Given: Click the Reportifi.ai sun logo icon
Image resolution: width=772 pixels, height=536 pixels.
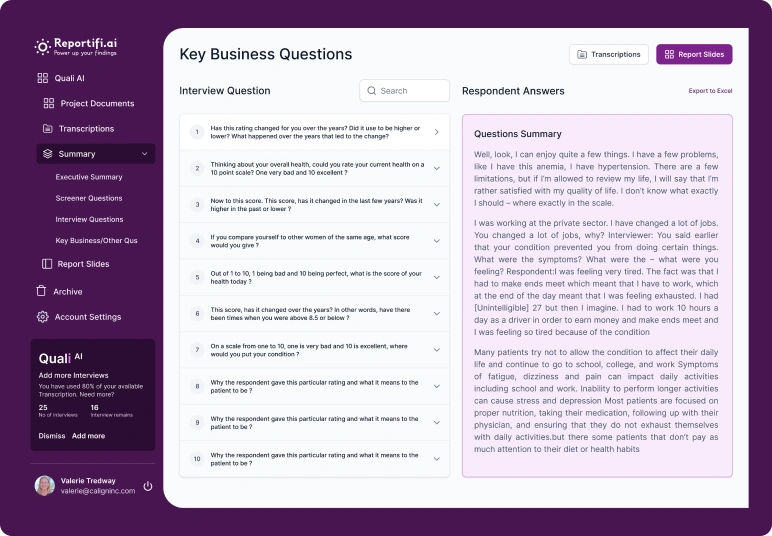Looking at the screenshot, I should [42, 46].
